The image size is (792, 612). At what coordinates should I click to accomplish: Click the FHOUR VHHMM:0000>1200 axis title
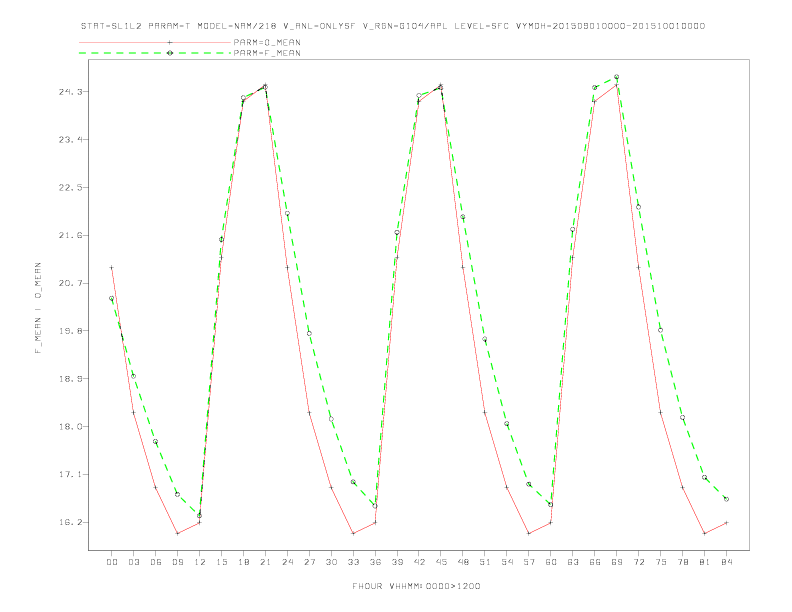click(x=416, y=586)
